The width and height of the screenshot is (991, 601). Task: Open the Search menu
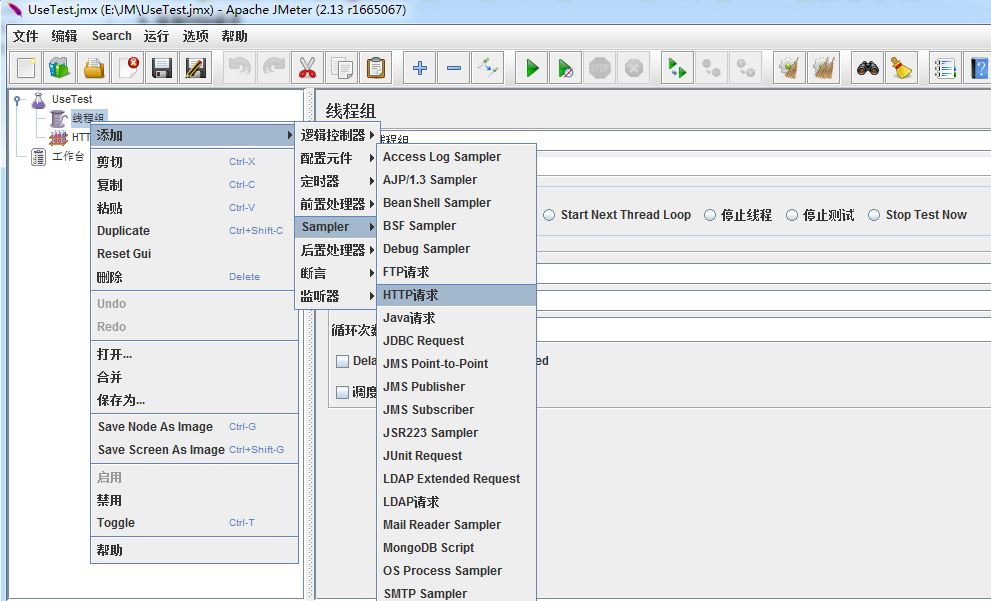111,36
